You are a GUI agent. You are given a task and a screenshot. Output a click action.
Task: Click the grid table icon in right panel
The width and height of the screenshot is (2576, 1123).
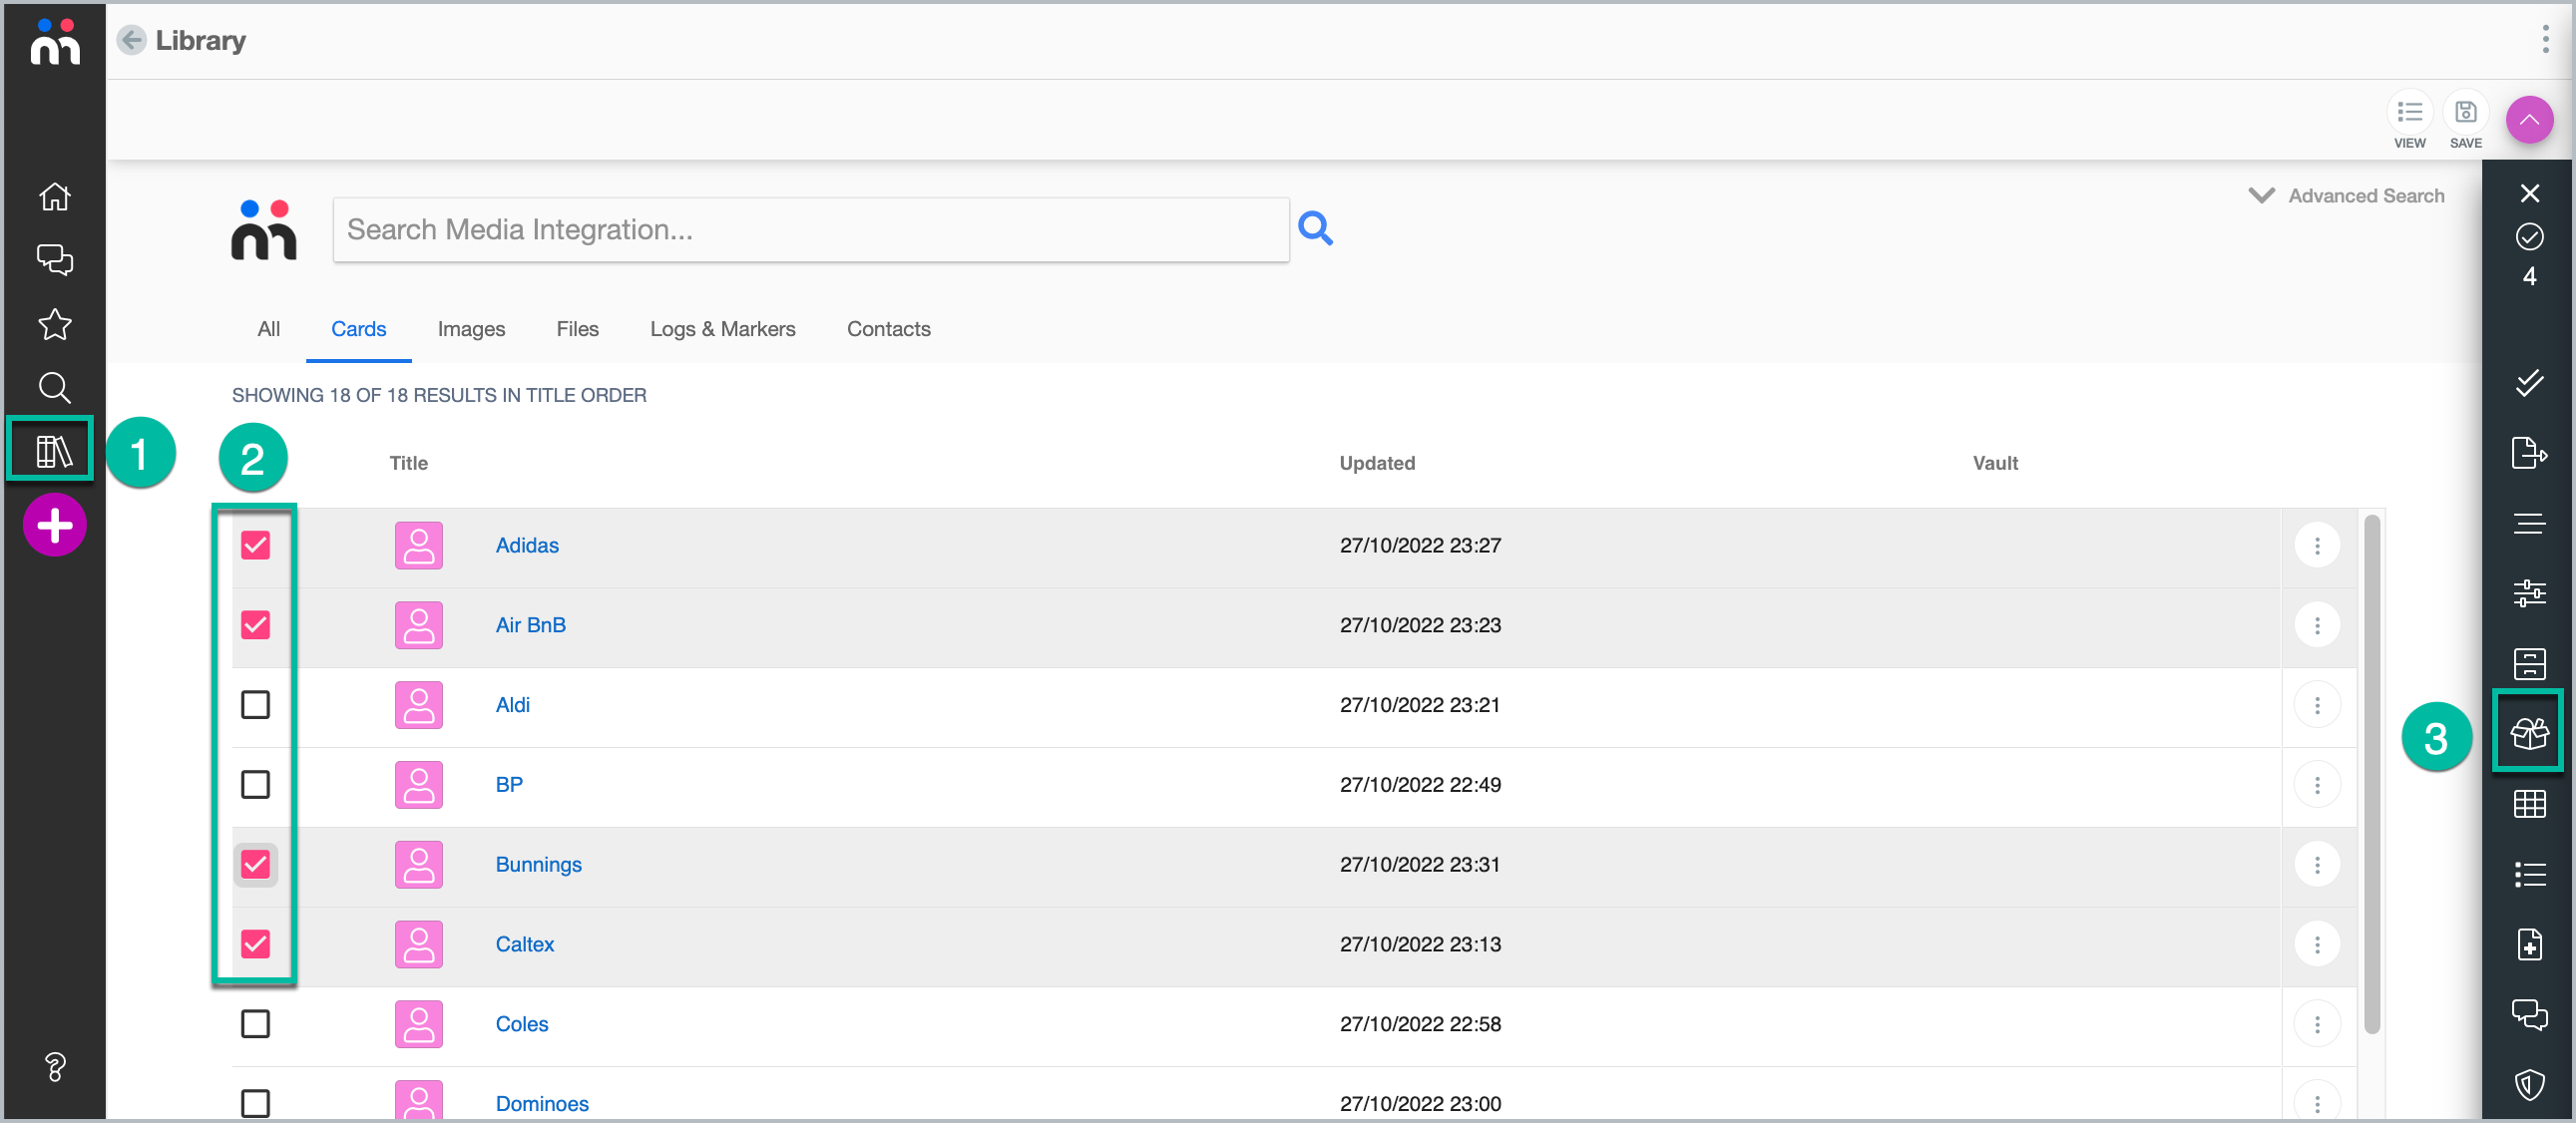coord(2528,803)
